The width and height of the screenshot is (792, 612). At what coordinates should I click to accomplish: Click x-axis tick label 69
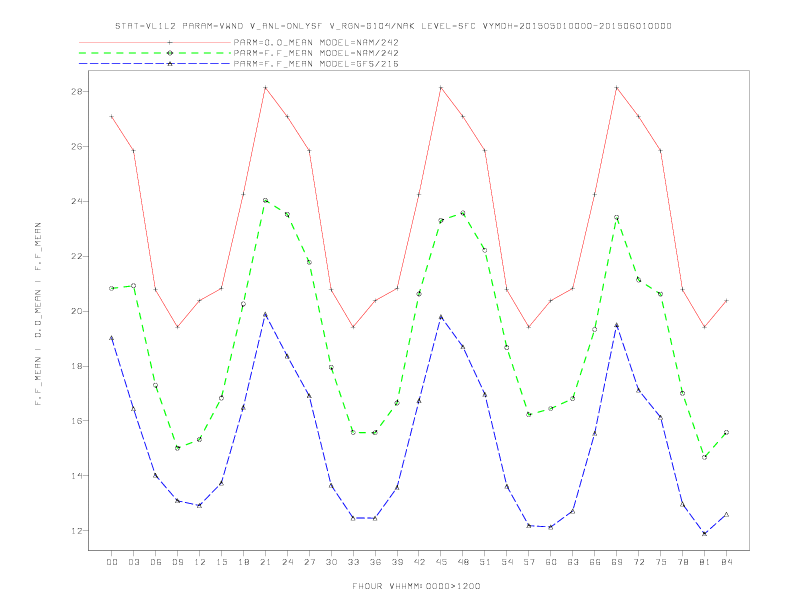(x=617, y=562)
